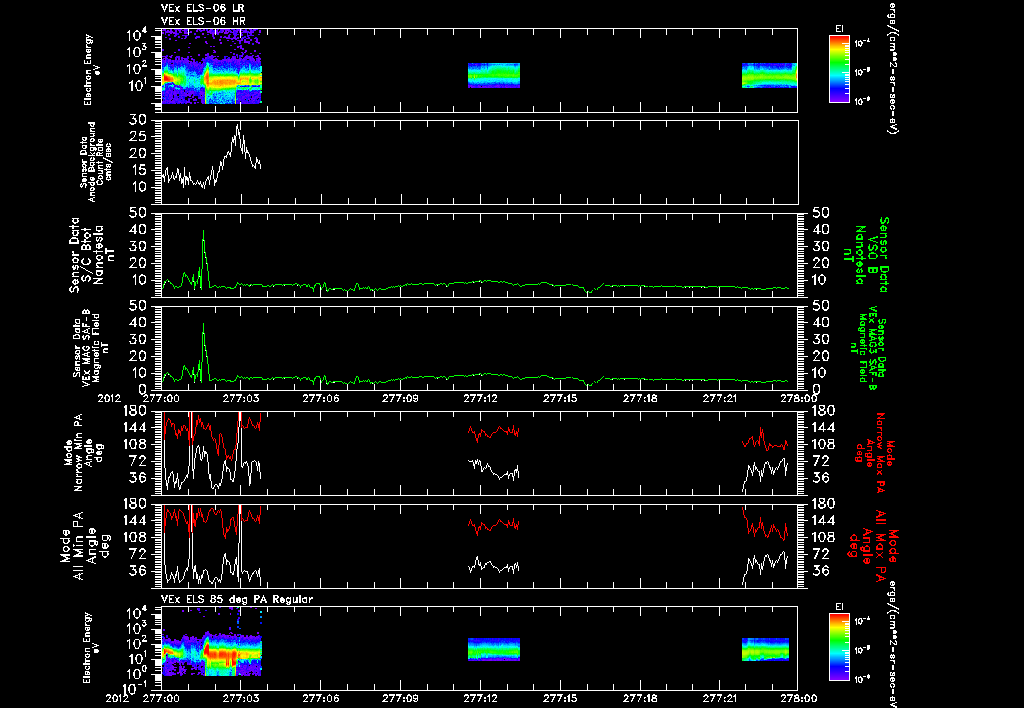This screenshot has height=708, width=1024.
Task: Select the red 'Narrow Max PA Angle' label
Action: (x=875, y=453)
